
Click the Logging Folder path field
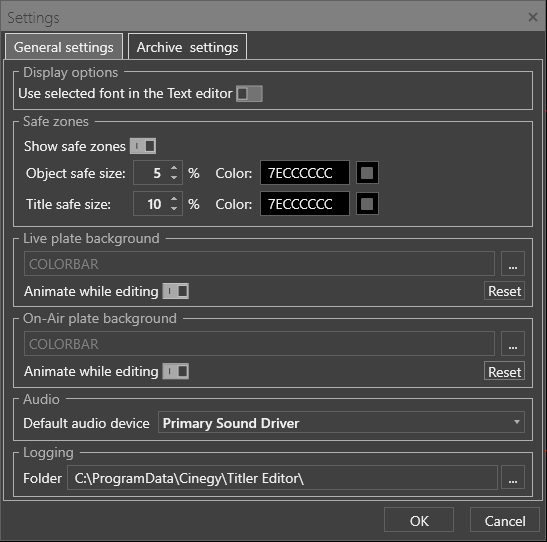(x=282, y=477)
